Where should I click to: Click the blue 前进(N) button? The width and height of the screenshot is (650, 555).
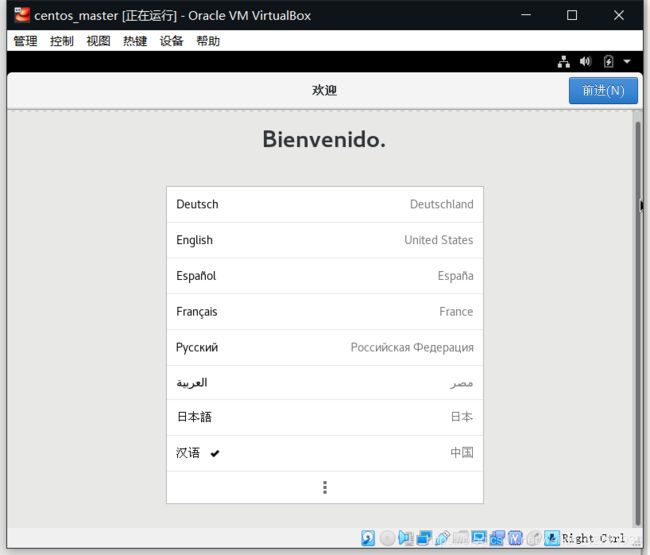click(x=603, y=90)
